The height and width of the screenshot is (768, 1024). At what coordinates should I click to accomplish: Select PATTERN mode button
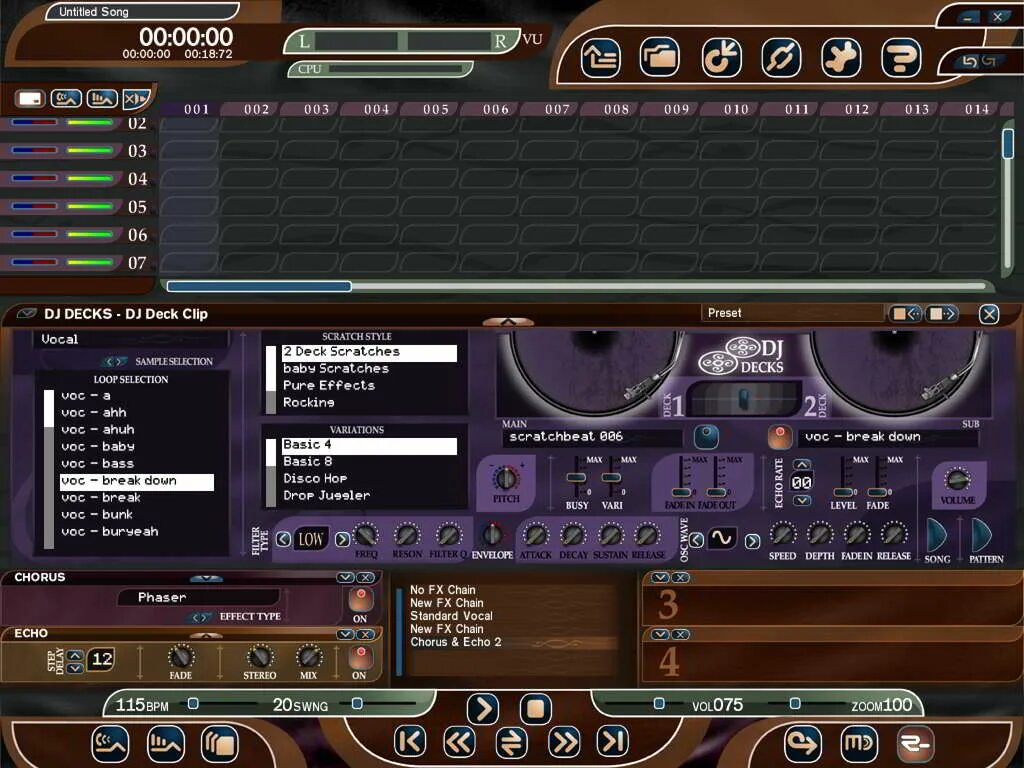point(981,536)
